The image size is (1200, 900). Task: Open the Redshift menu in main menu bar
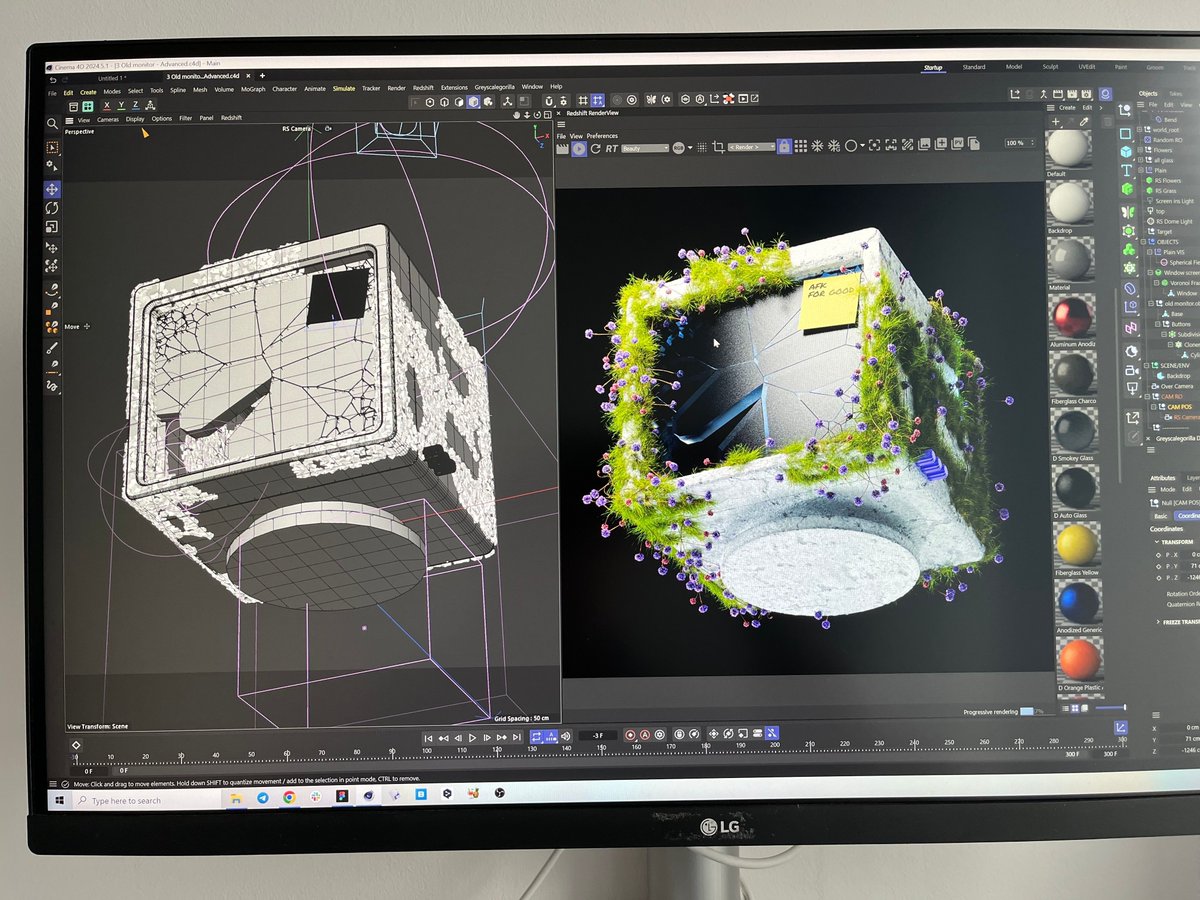[423, 88]
